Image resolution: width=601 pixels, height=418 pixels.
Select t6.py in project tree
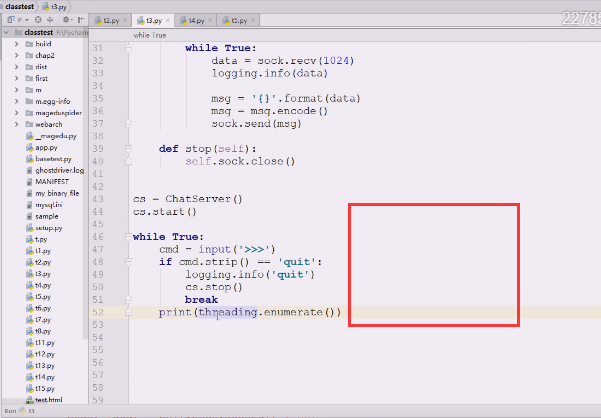pos(43,308)
